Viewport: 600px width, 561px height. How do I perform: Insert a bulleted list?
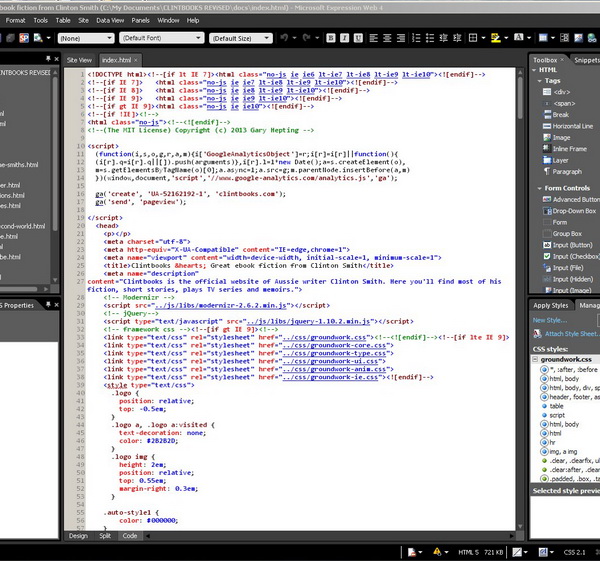tap(430, 38)
